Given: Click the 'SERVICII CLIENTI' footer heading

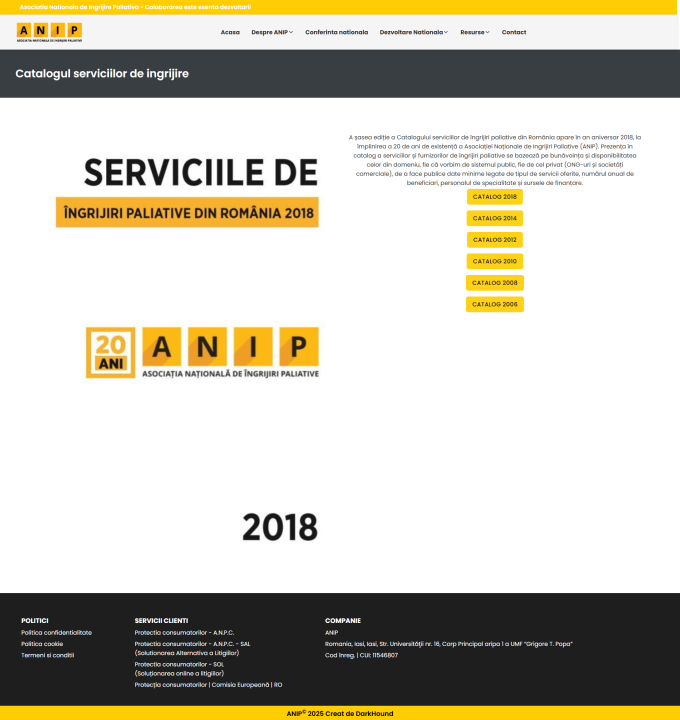Looking at the screenshot, I should point(161,620).
